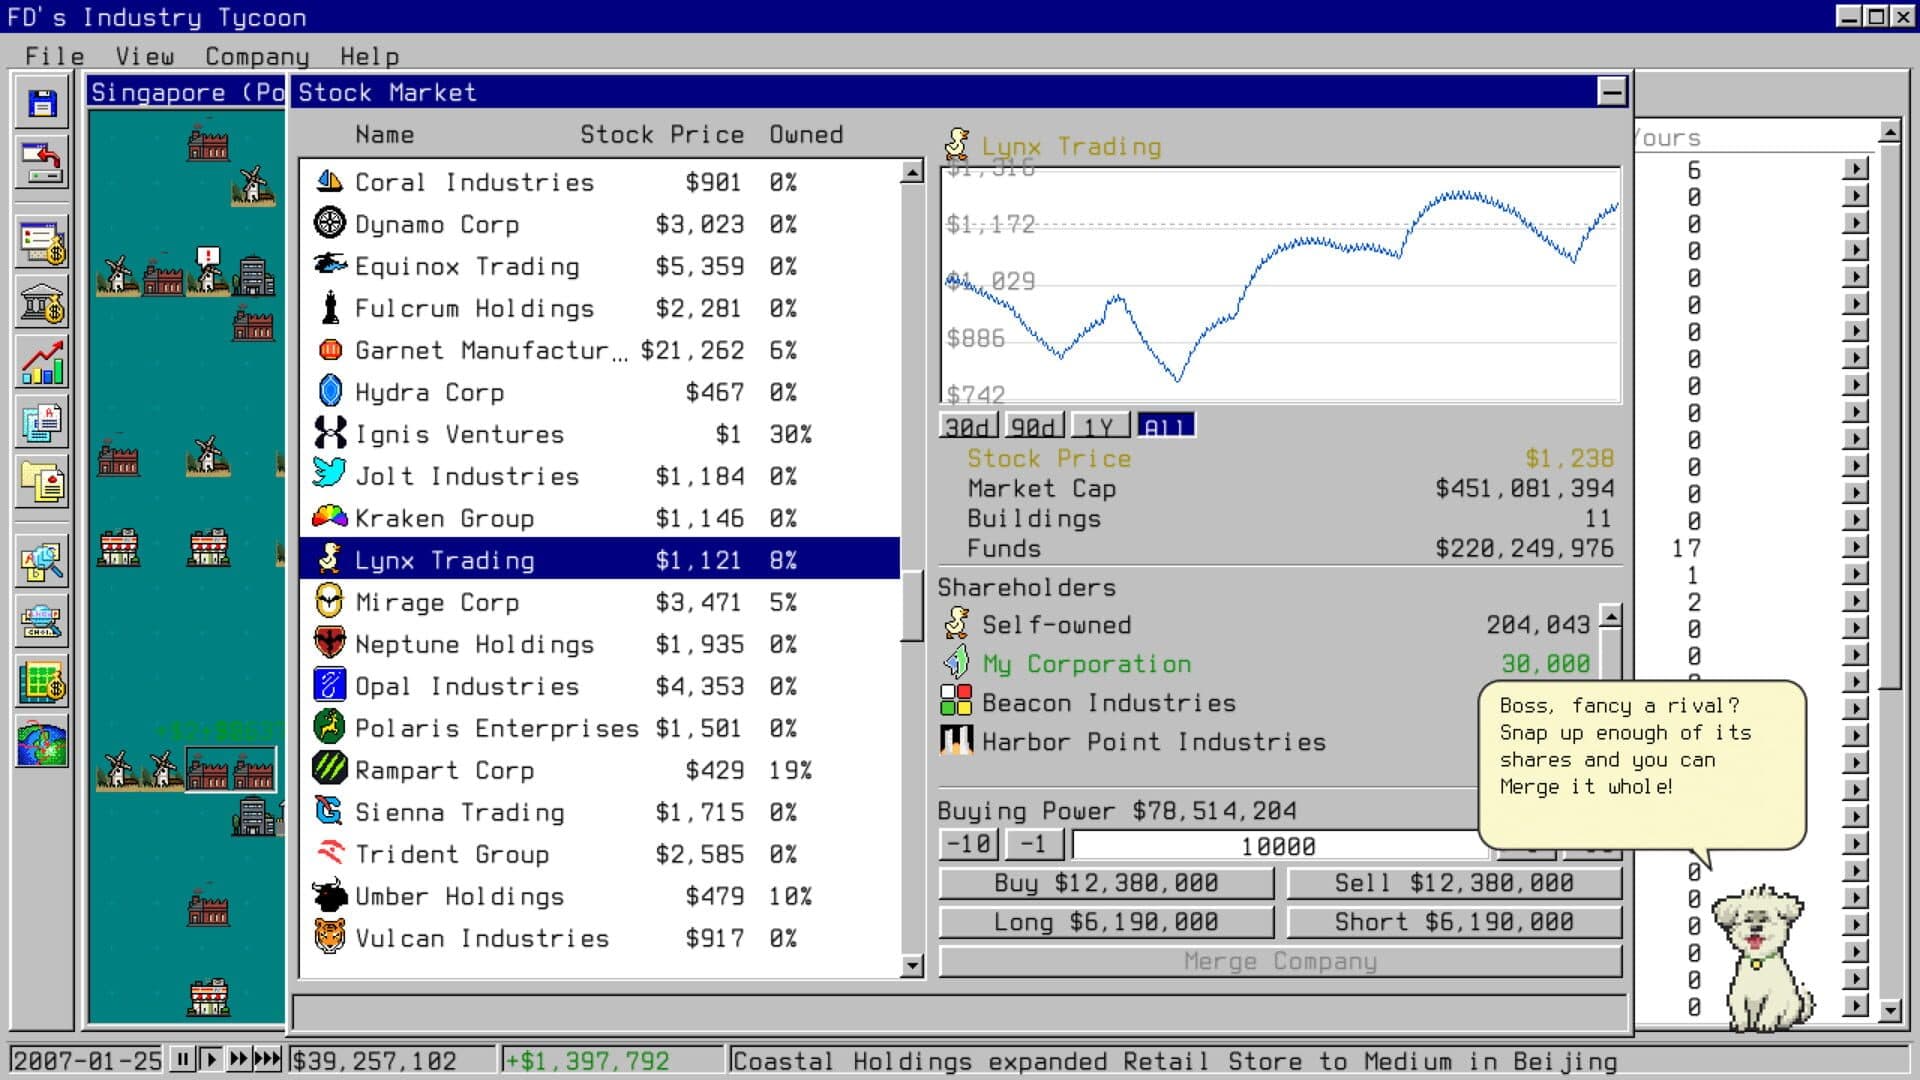Click the Rampart Corp green striped logo
This screenshot has height=1080, width=1920.
[329, 769]
